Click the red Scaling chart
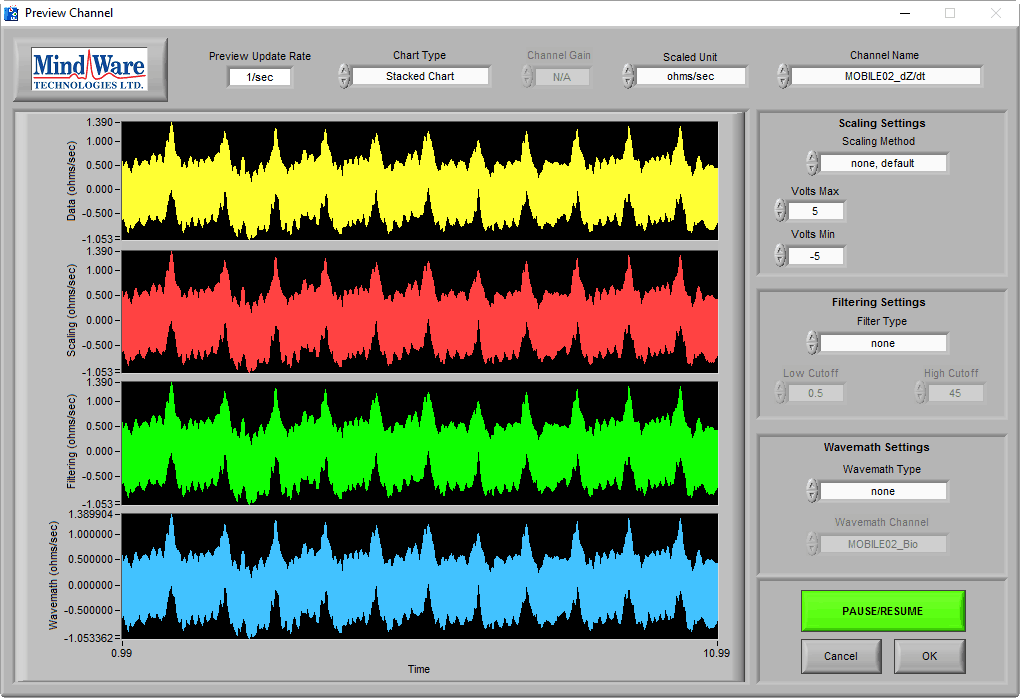 click(420, 312)
